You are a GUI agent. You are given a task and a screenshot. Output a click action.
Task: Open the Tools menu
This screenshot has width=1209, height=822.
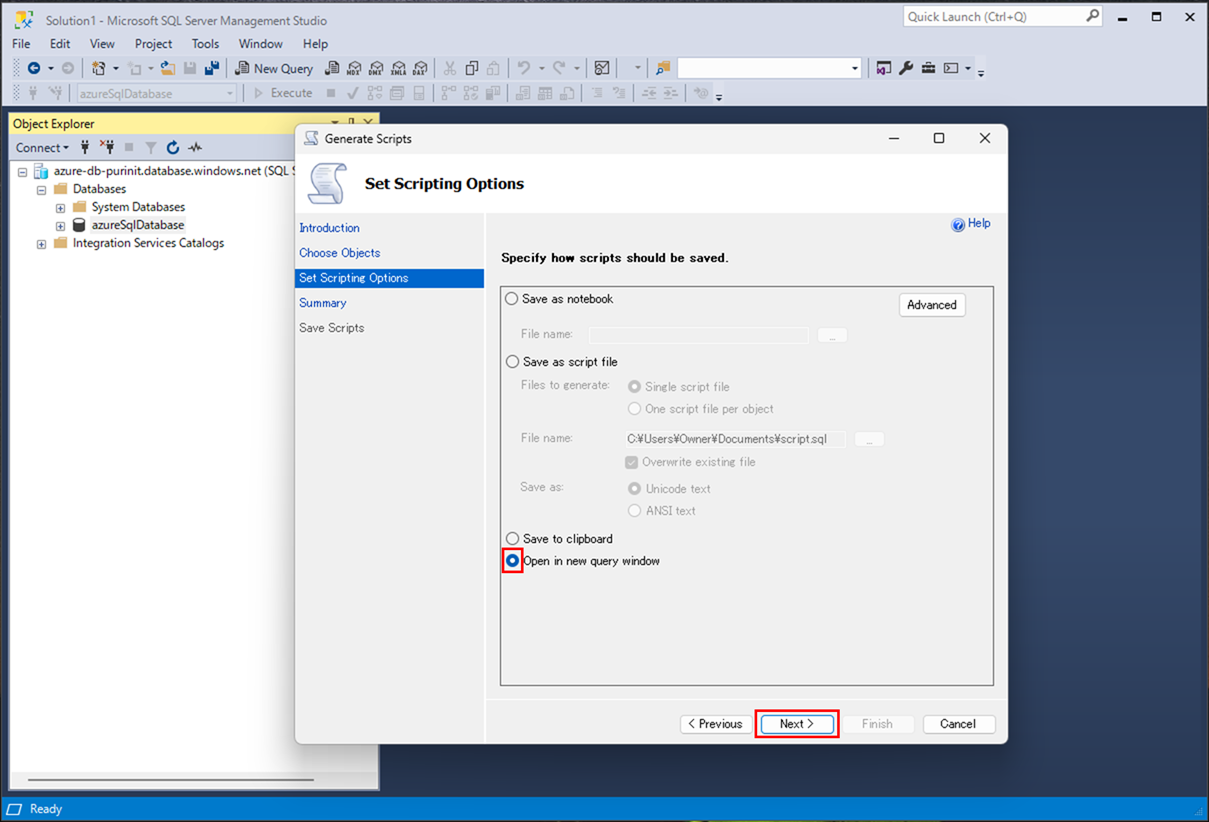pos(205,44)
